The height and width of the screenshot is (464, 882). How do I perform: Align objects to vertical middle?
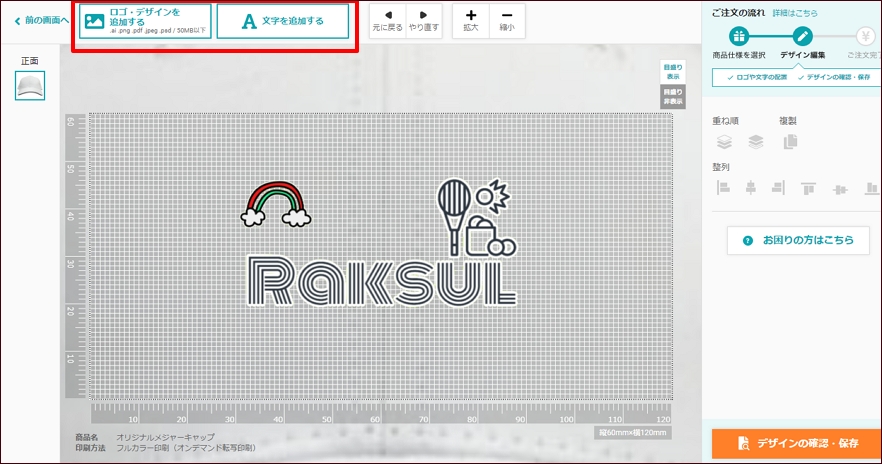tap(840, 190)
